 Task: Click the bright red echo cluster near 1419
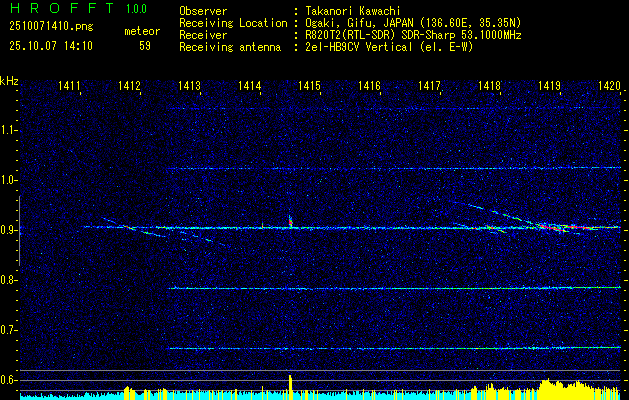coord(552,227)
